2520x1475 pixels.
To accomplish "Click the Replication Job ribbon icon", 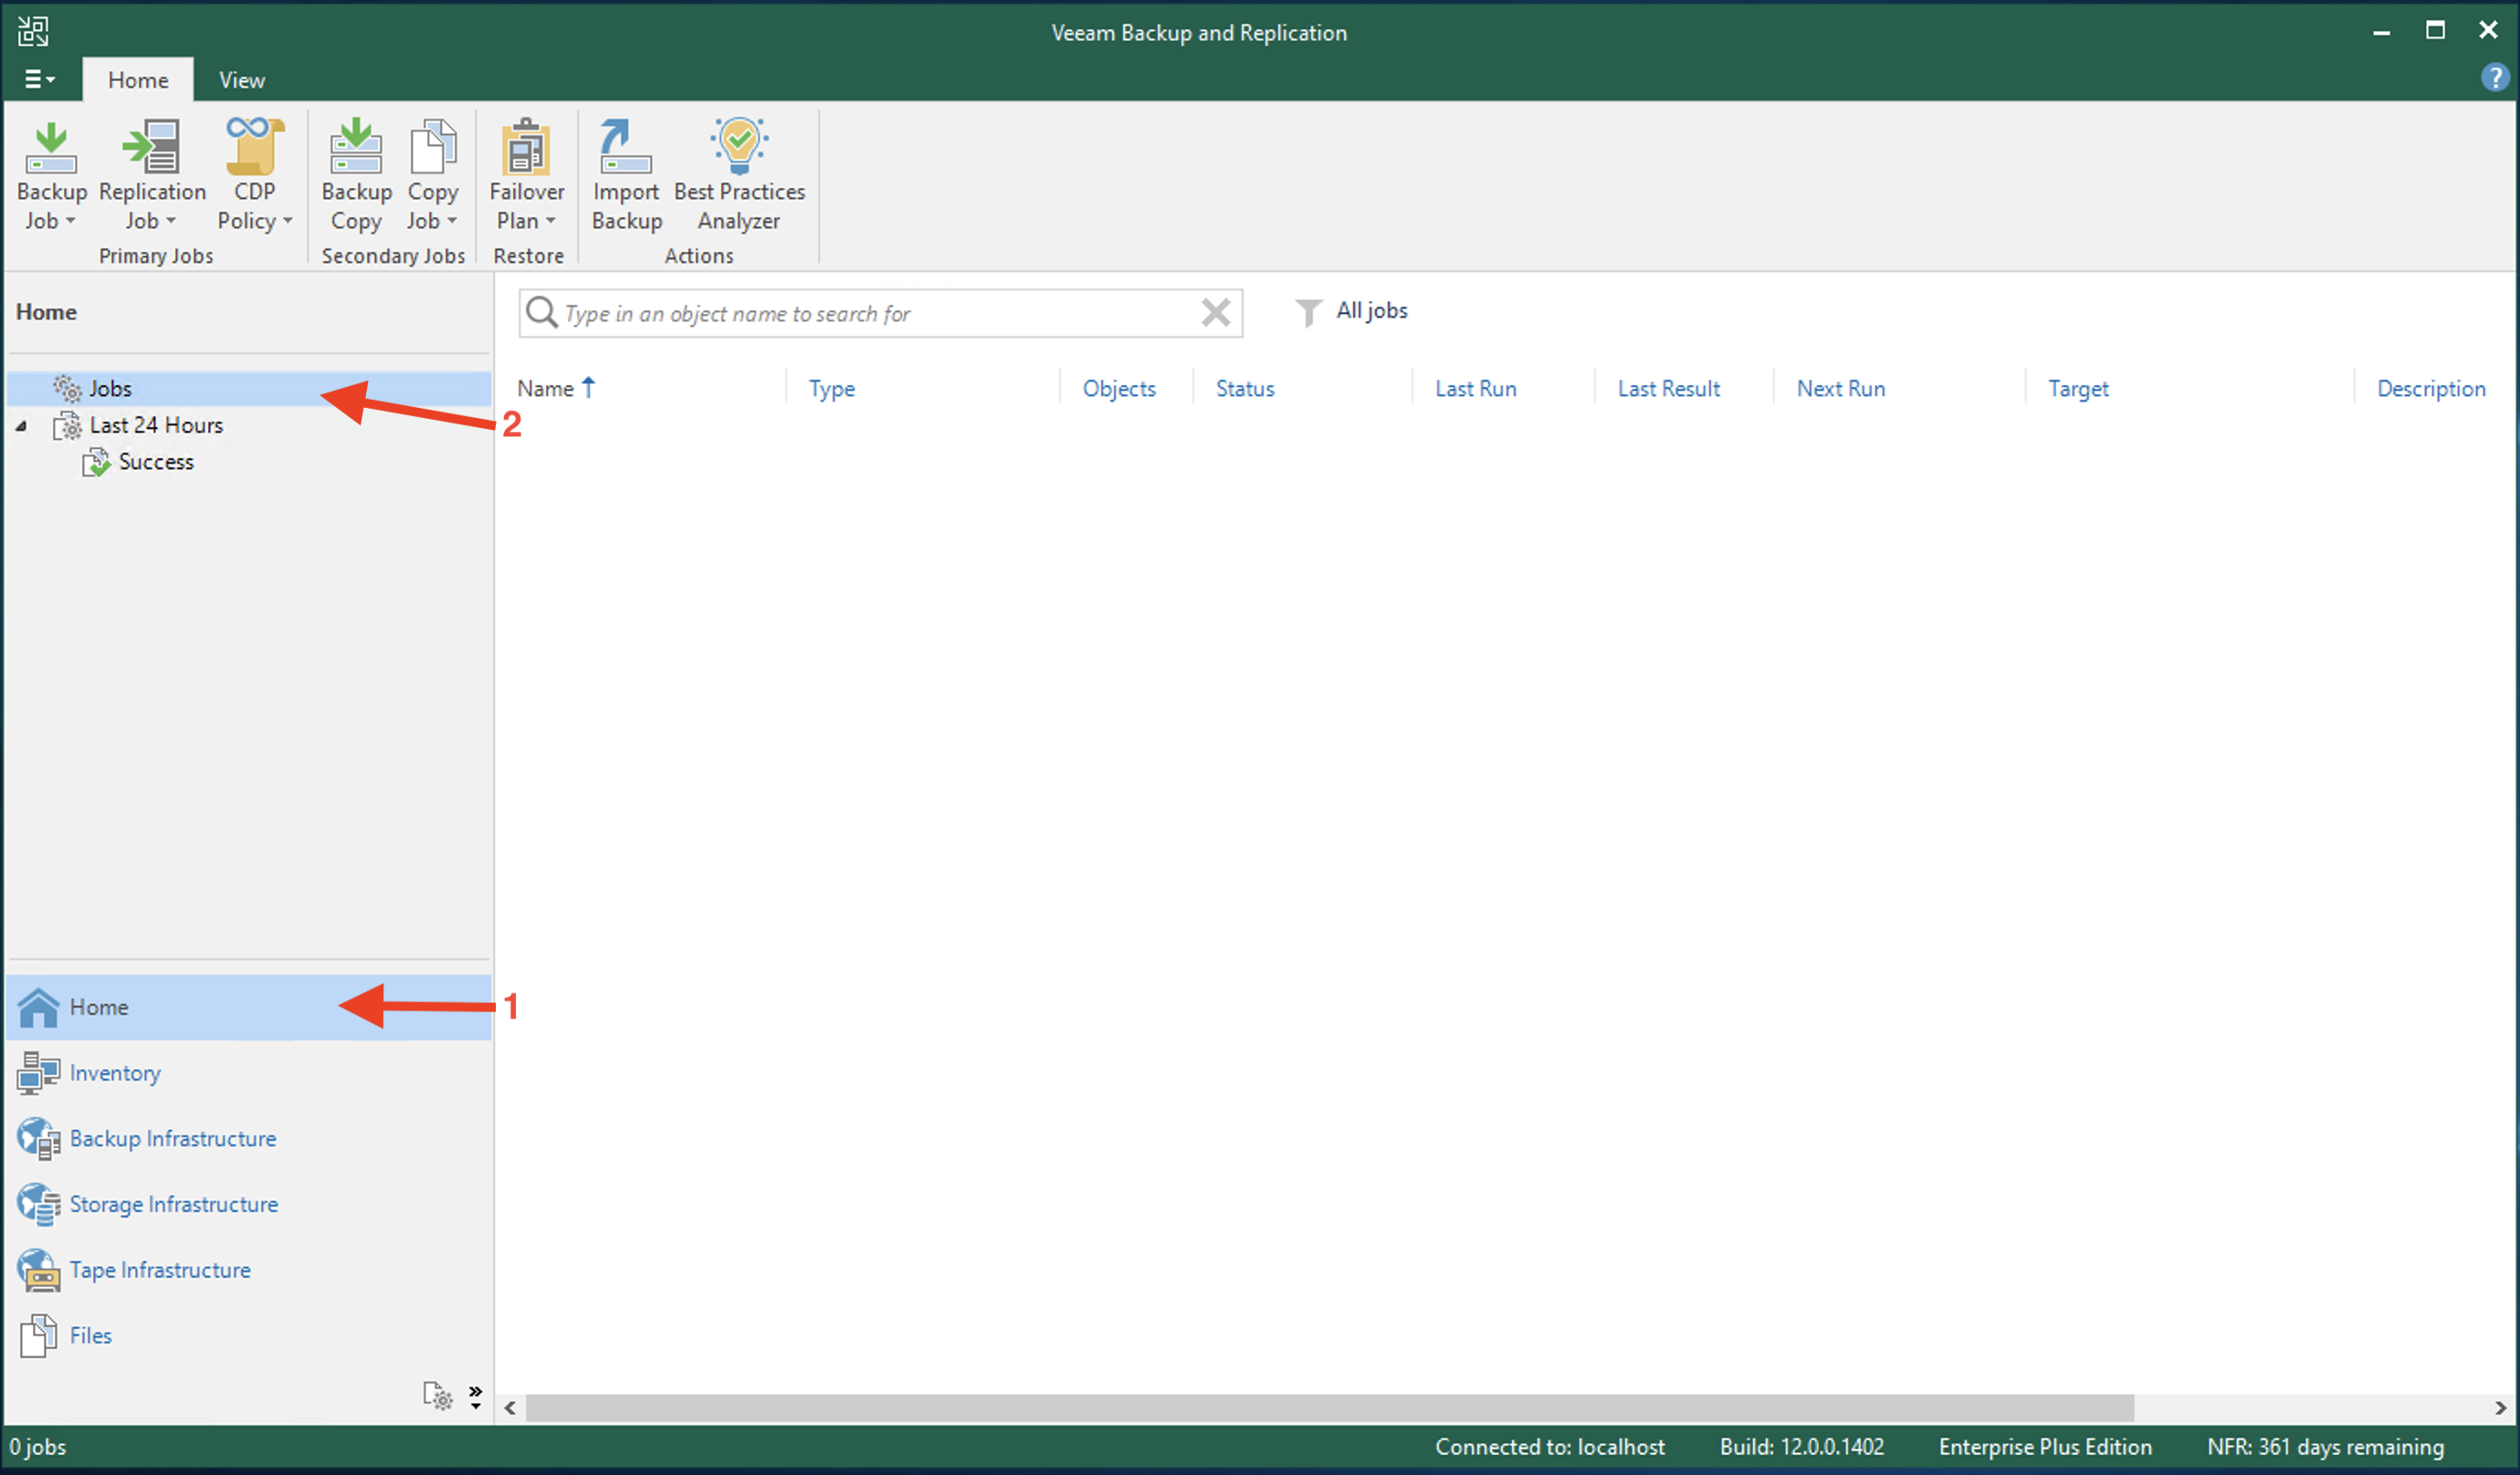I will (x=152, y=147).
